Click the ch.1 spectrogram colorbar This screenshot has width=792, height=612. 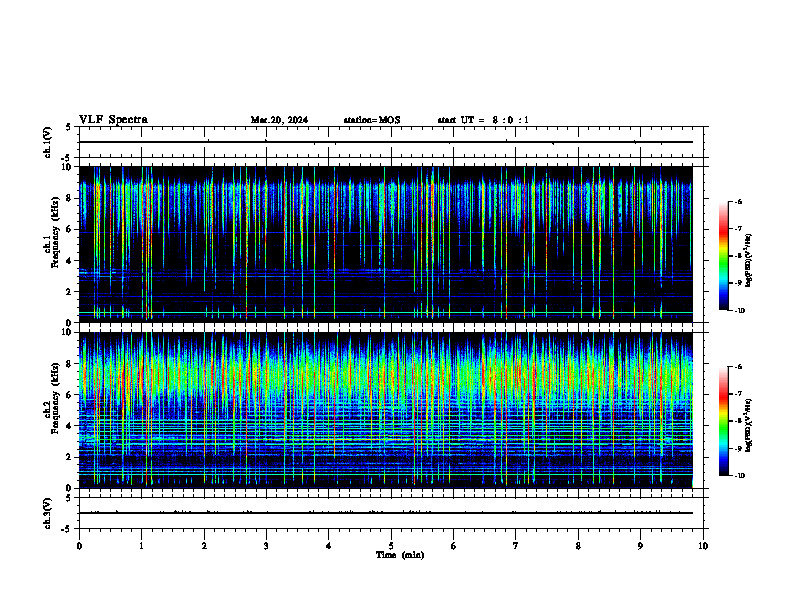(x=723, y=256)
